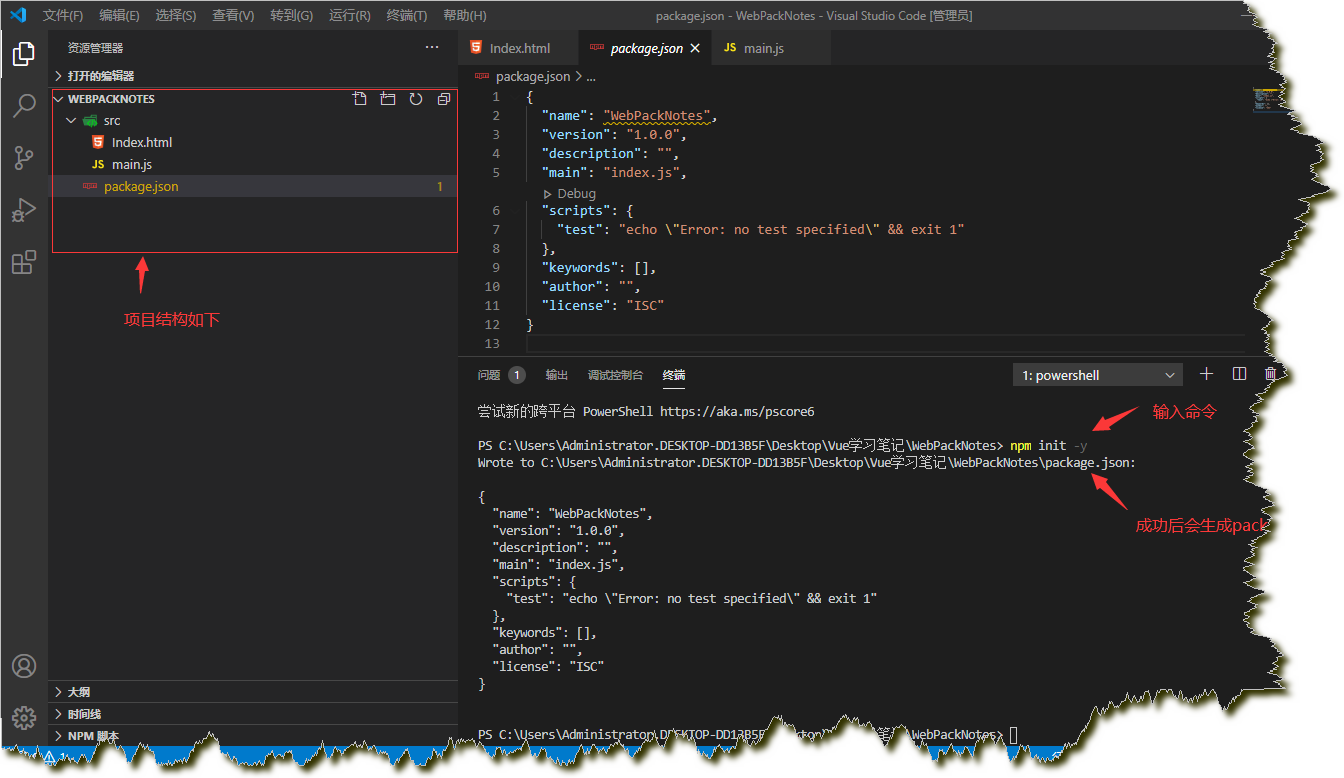Open the 终端(T) menu
1344x778 pixels.
pos(406,16)
